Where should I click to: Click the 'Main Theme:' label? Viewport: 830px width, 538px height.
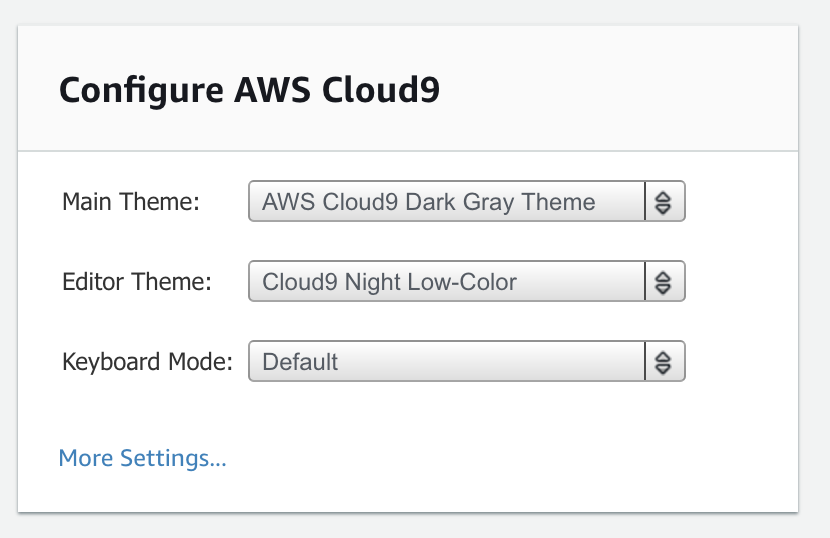tap(131, 202)
